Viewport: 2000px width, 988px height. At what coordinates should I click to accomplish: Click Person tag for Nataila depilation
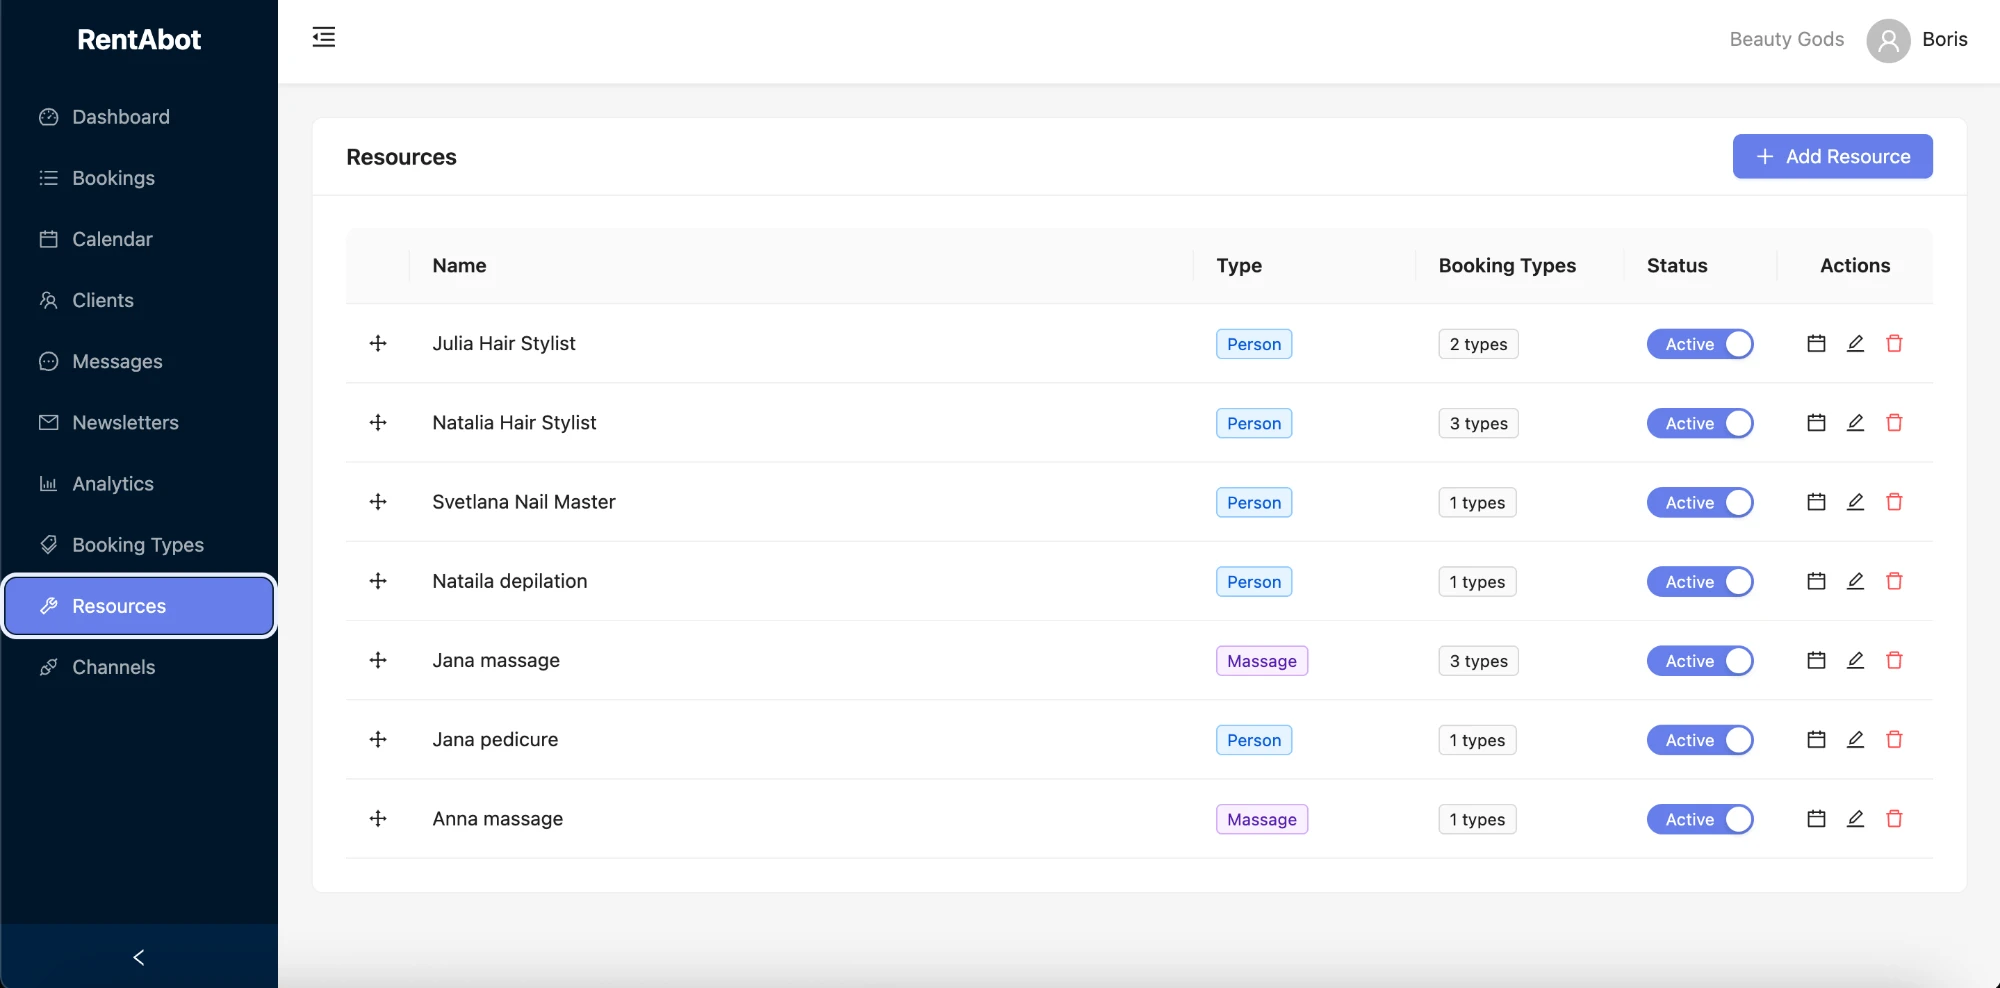pos(1253,582)
